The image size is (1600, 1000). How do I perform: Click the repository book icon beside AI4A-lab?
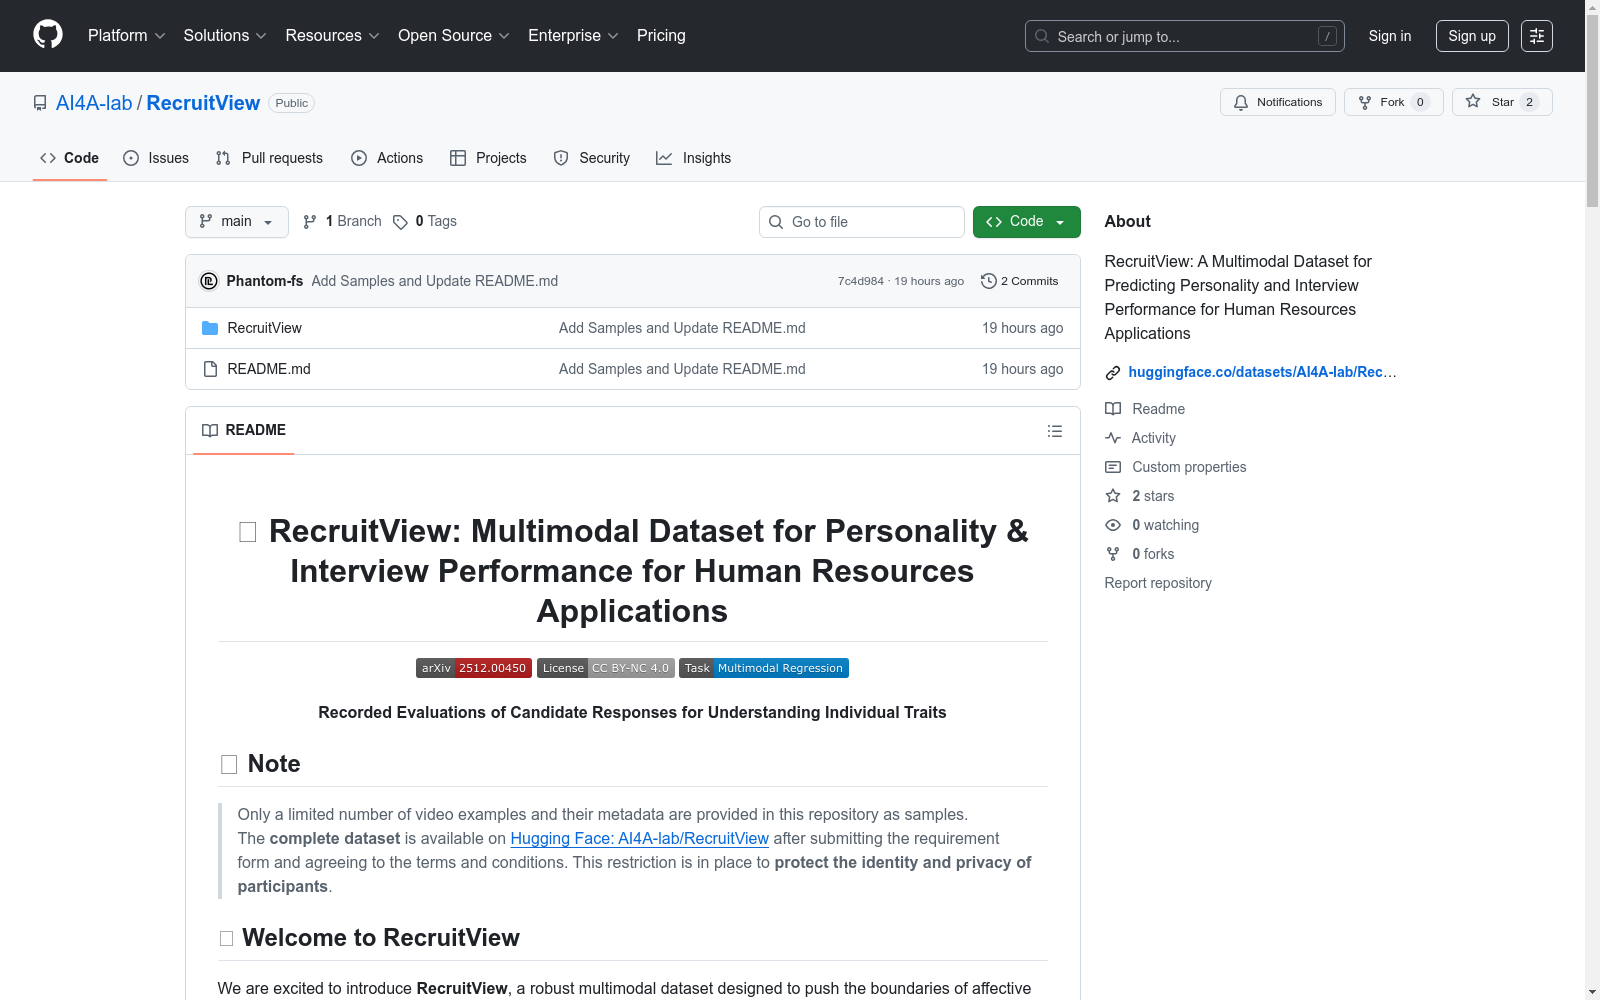point(40,103)
